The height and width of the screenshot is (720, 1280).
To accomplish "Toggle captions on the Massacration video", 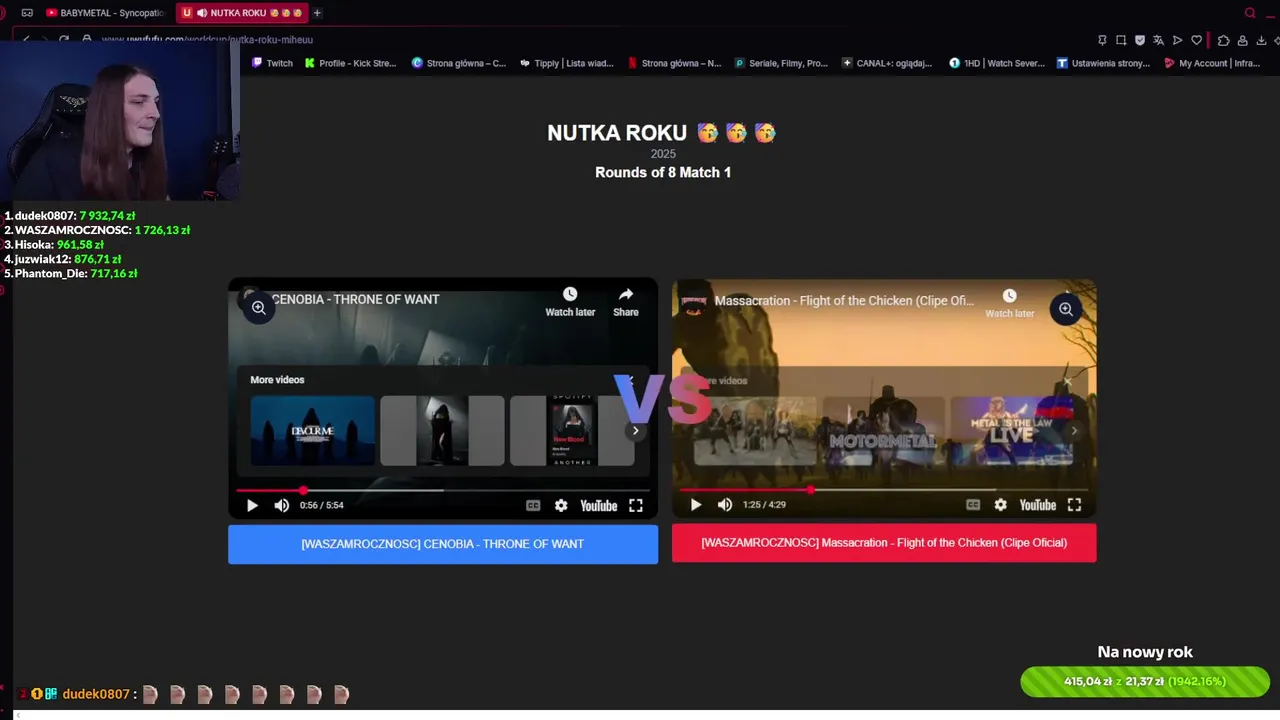I will click(973, 505).
